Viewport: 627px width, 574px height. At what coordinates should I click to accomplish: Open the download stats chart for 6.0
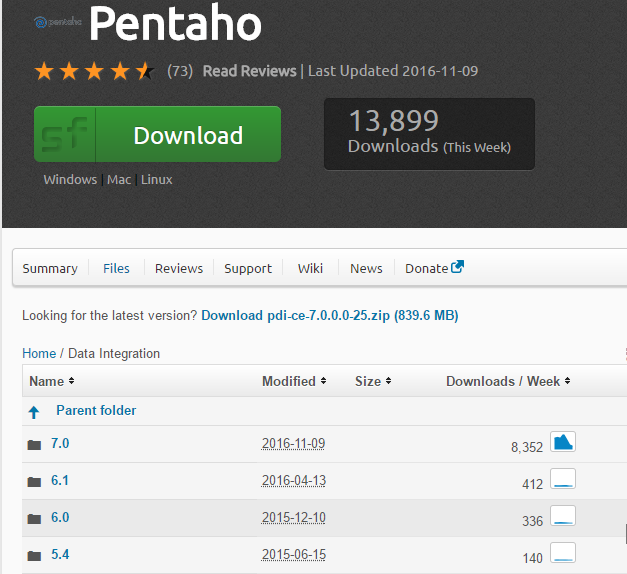point(563,516)
